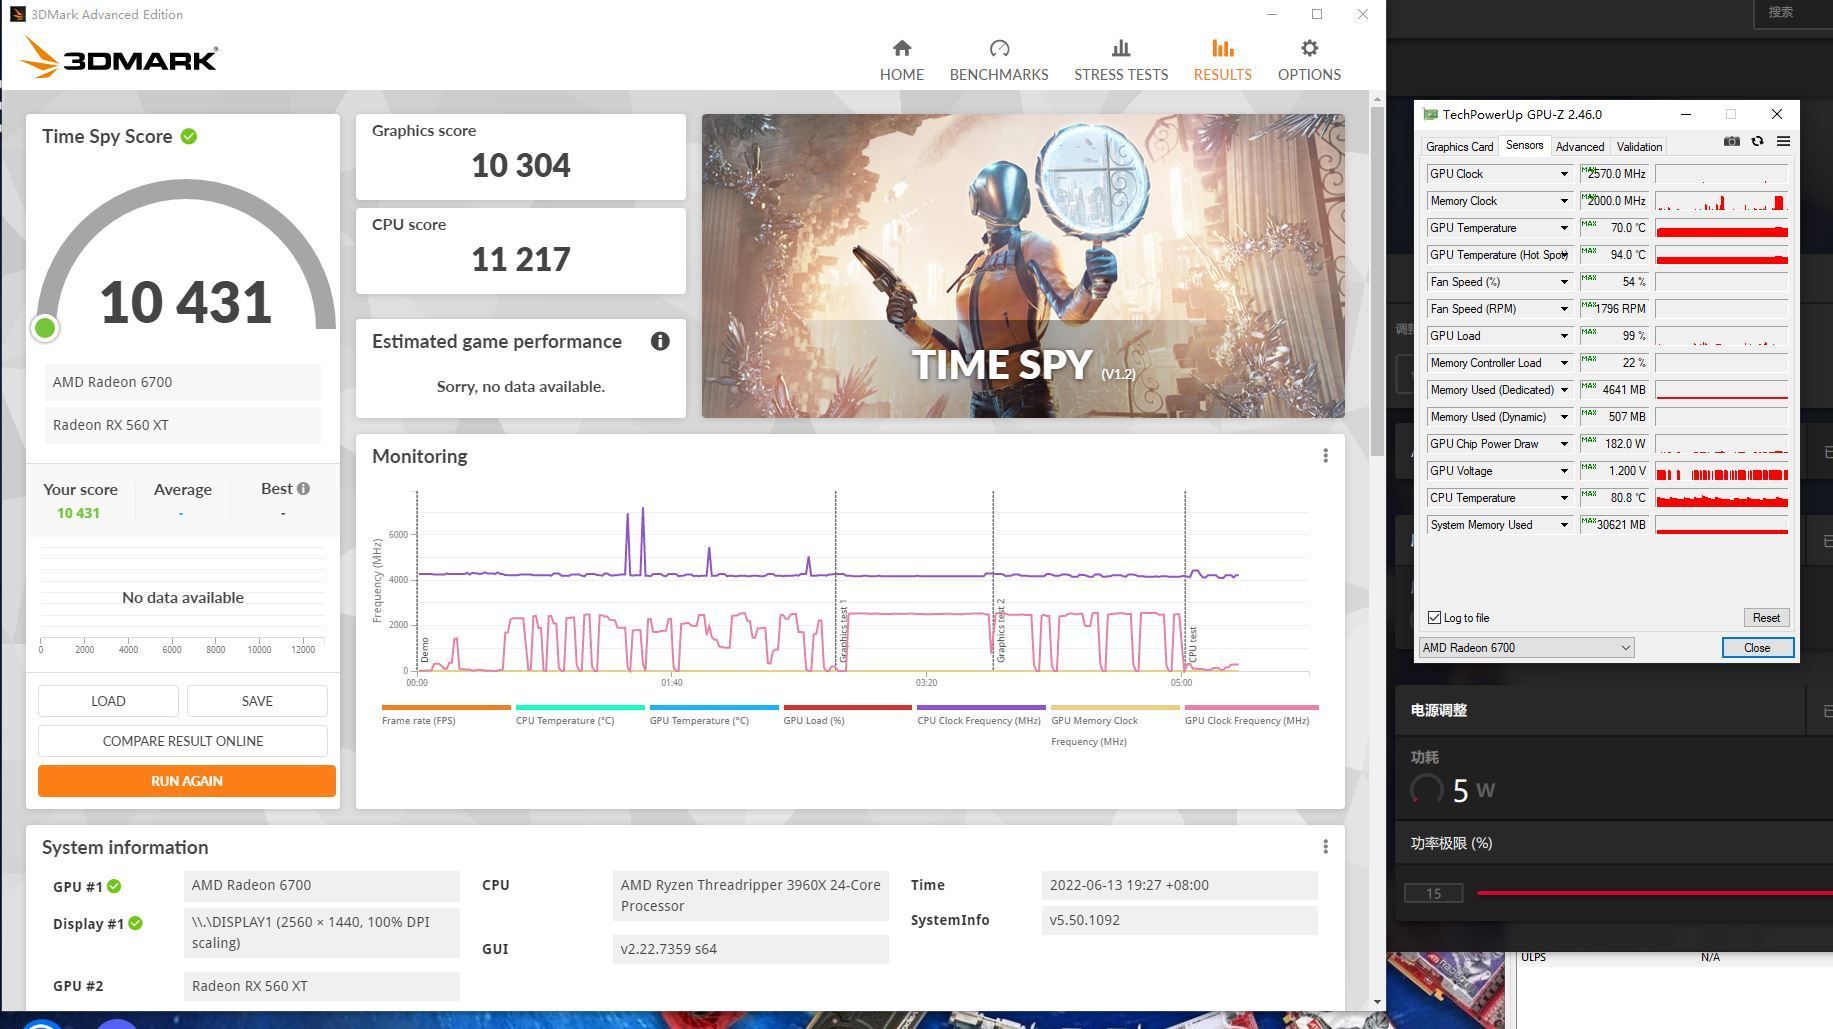Click the GPU-Z Reset button

1766,618
